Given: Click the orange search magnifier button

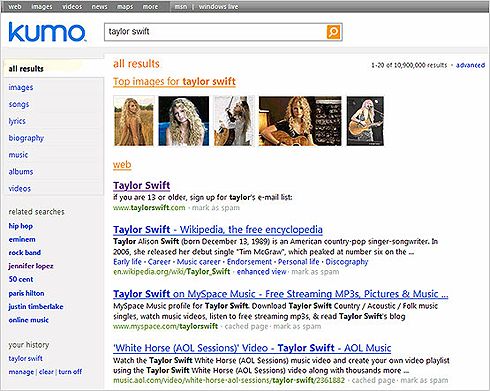Looking at the screenshot, I should tap(333, 32).
